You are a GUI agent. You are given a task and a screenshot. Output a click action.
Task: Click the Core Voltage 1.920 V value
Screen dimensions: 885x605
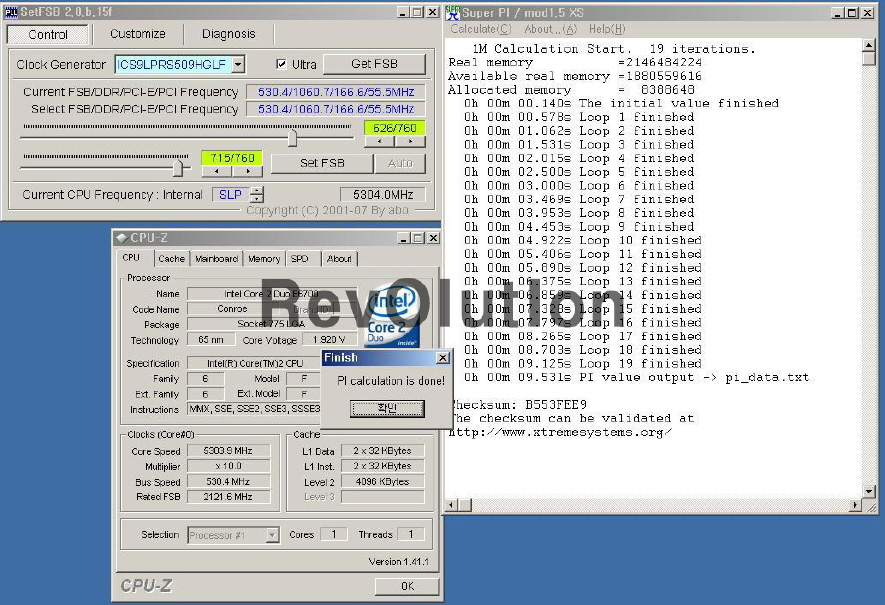[330, 340]
